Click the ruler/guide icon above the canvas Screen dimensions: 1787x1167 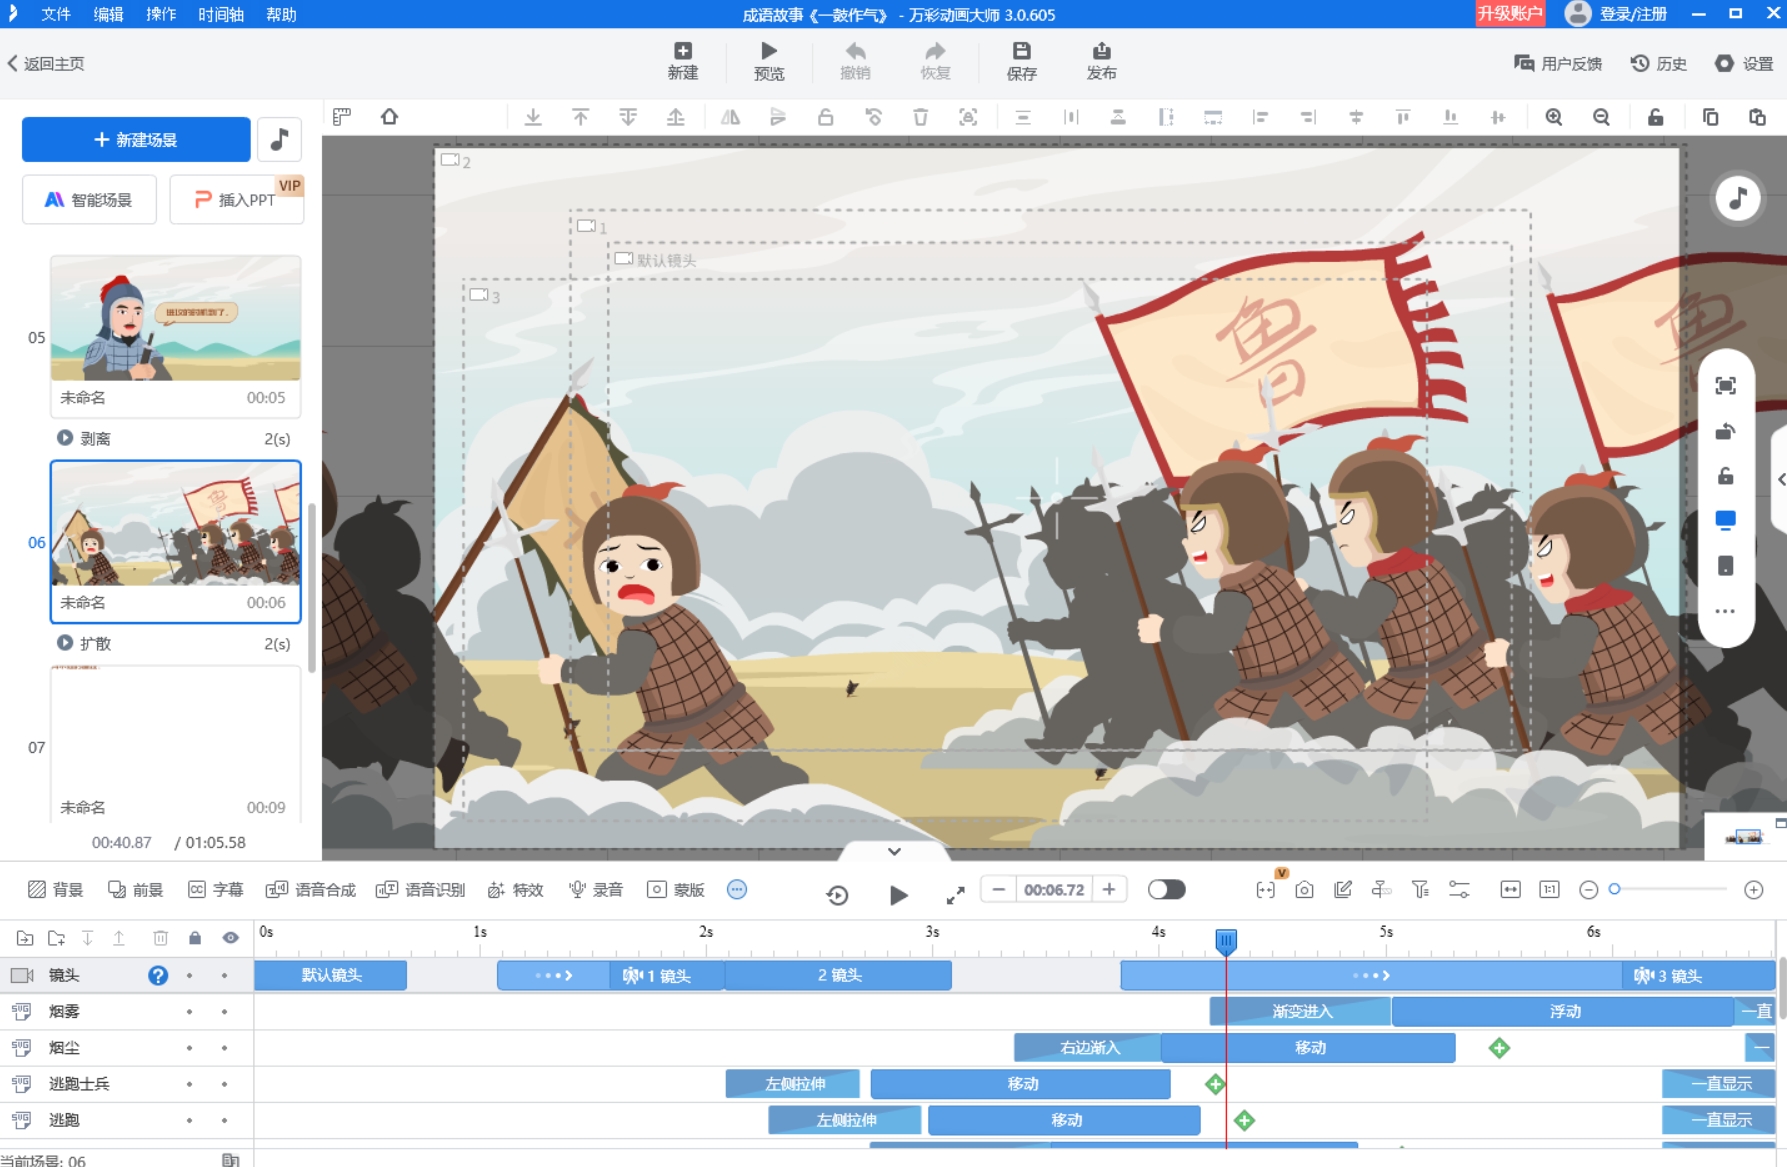click(x=342, y=117)
